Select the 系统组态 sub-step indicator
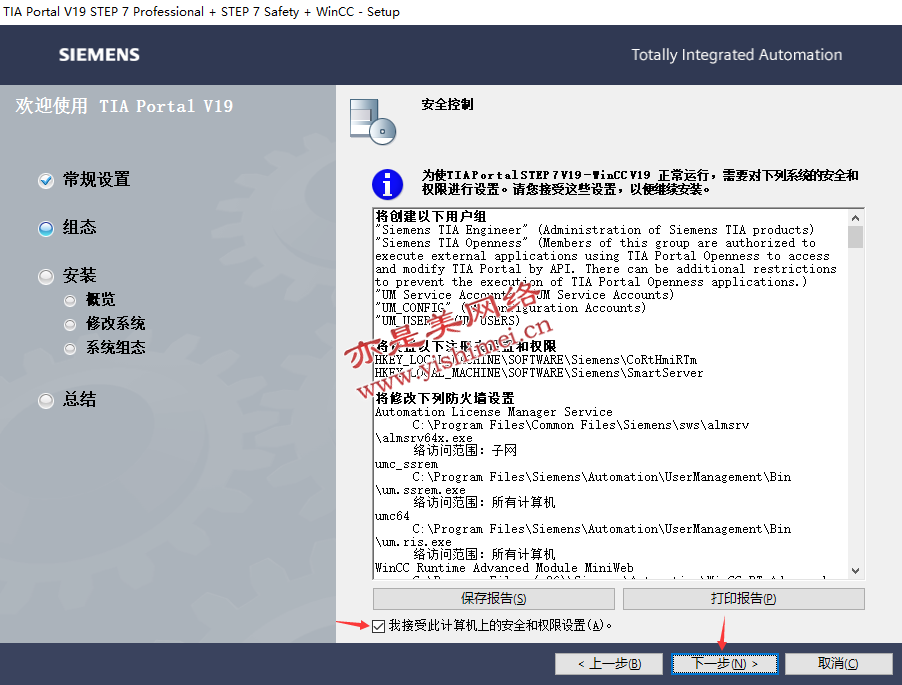This screenshot has width=902, height=685. (x=70, y=349)
